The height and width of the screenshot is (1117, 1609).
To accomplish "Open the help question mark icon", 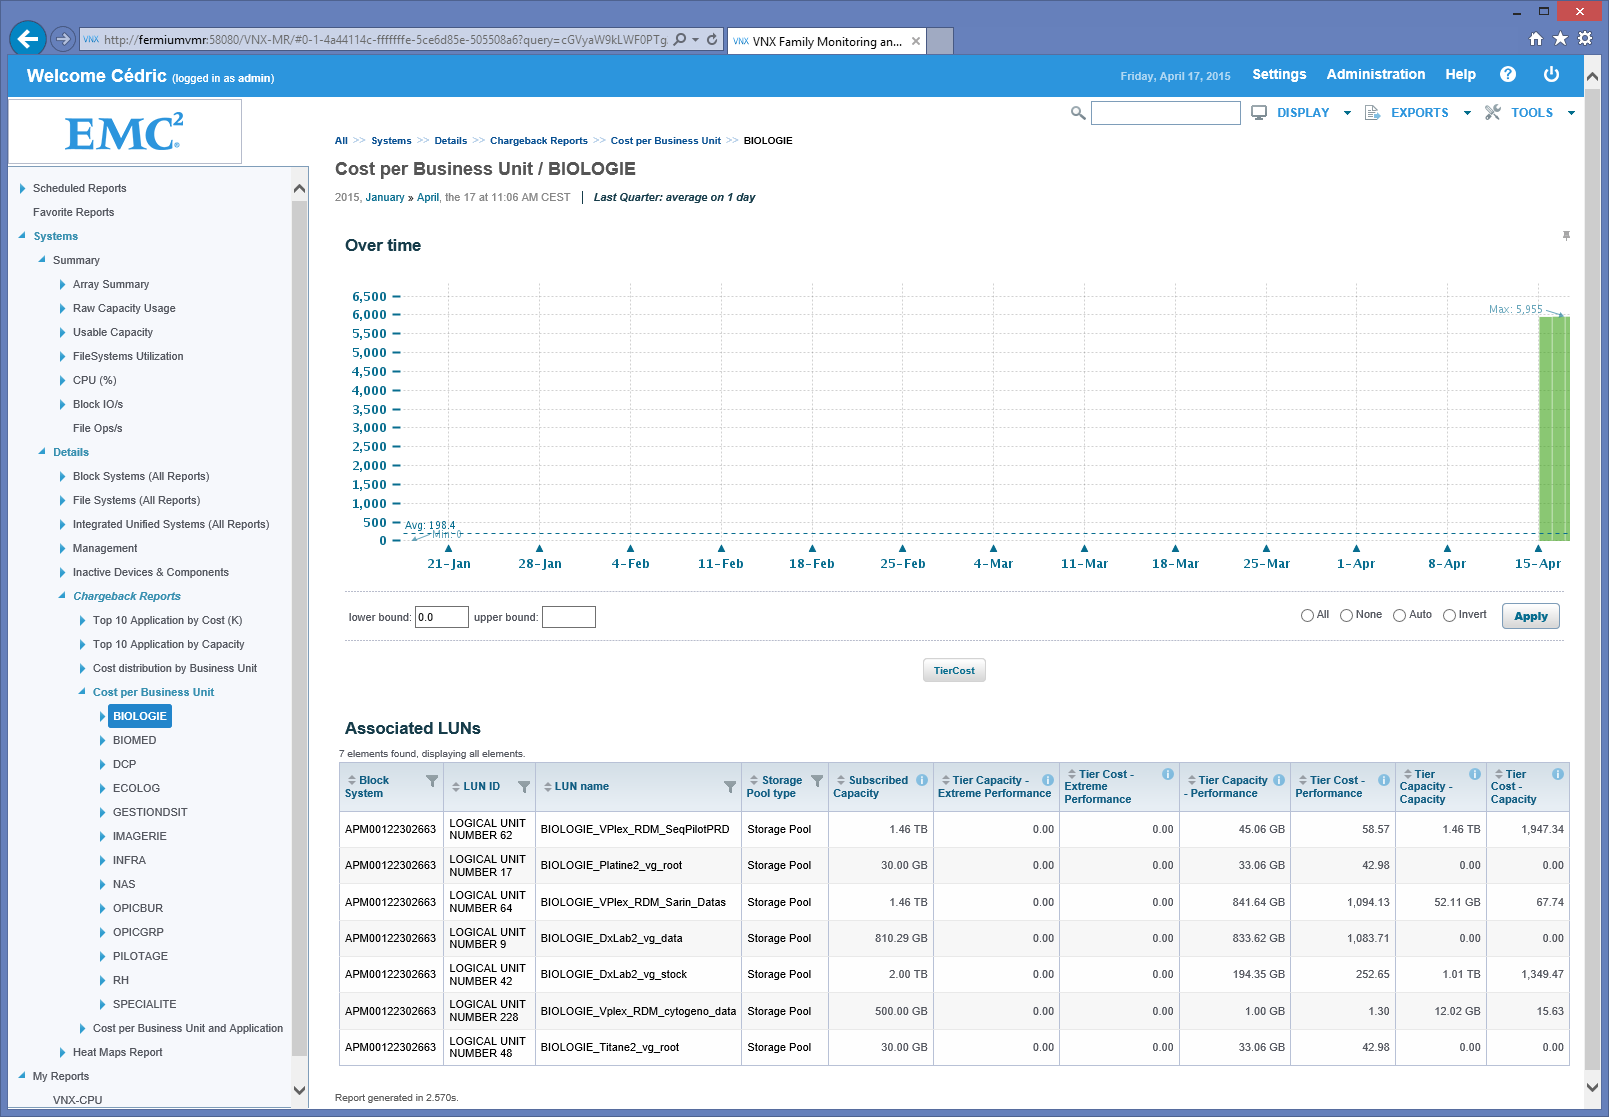I will (x=1508, y=75).
